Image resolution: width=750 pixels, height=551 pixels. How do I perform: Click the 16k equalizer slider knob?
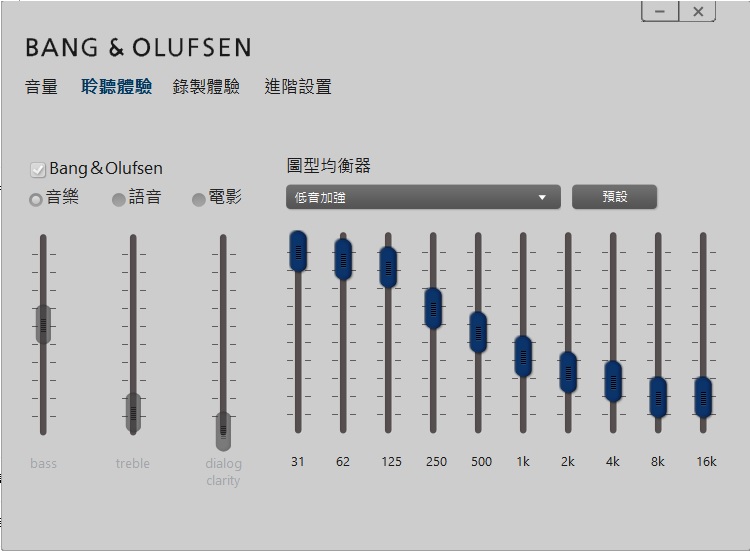[703, 397]
